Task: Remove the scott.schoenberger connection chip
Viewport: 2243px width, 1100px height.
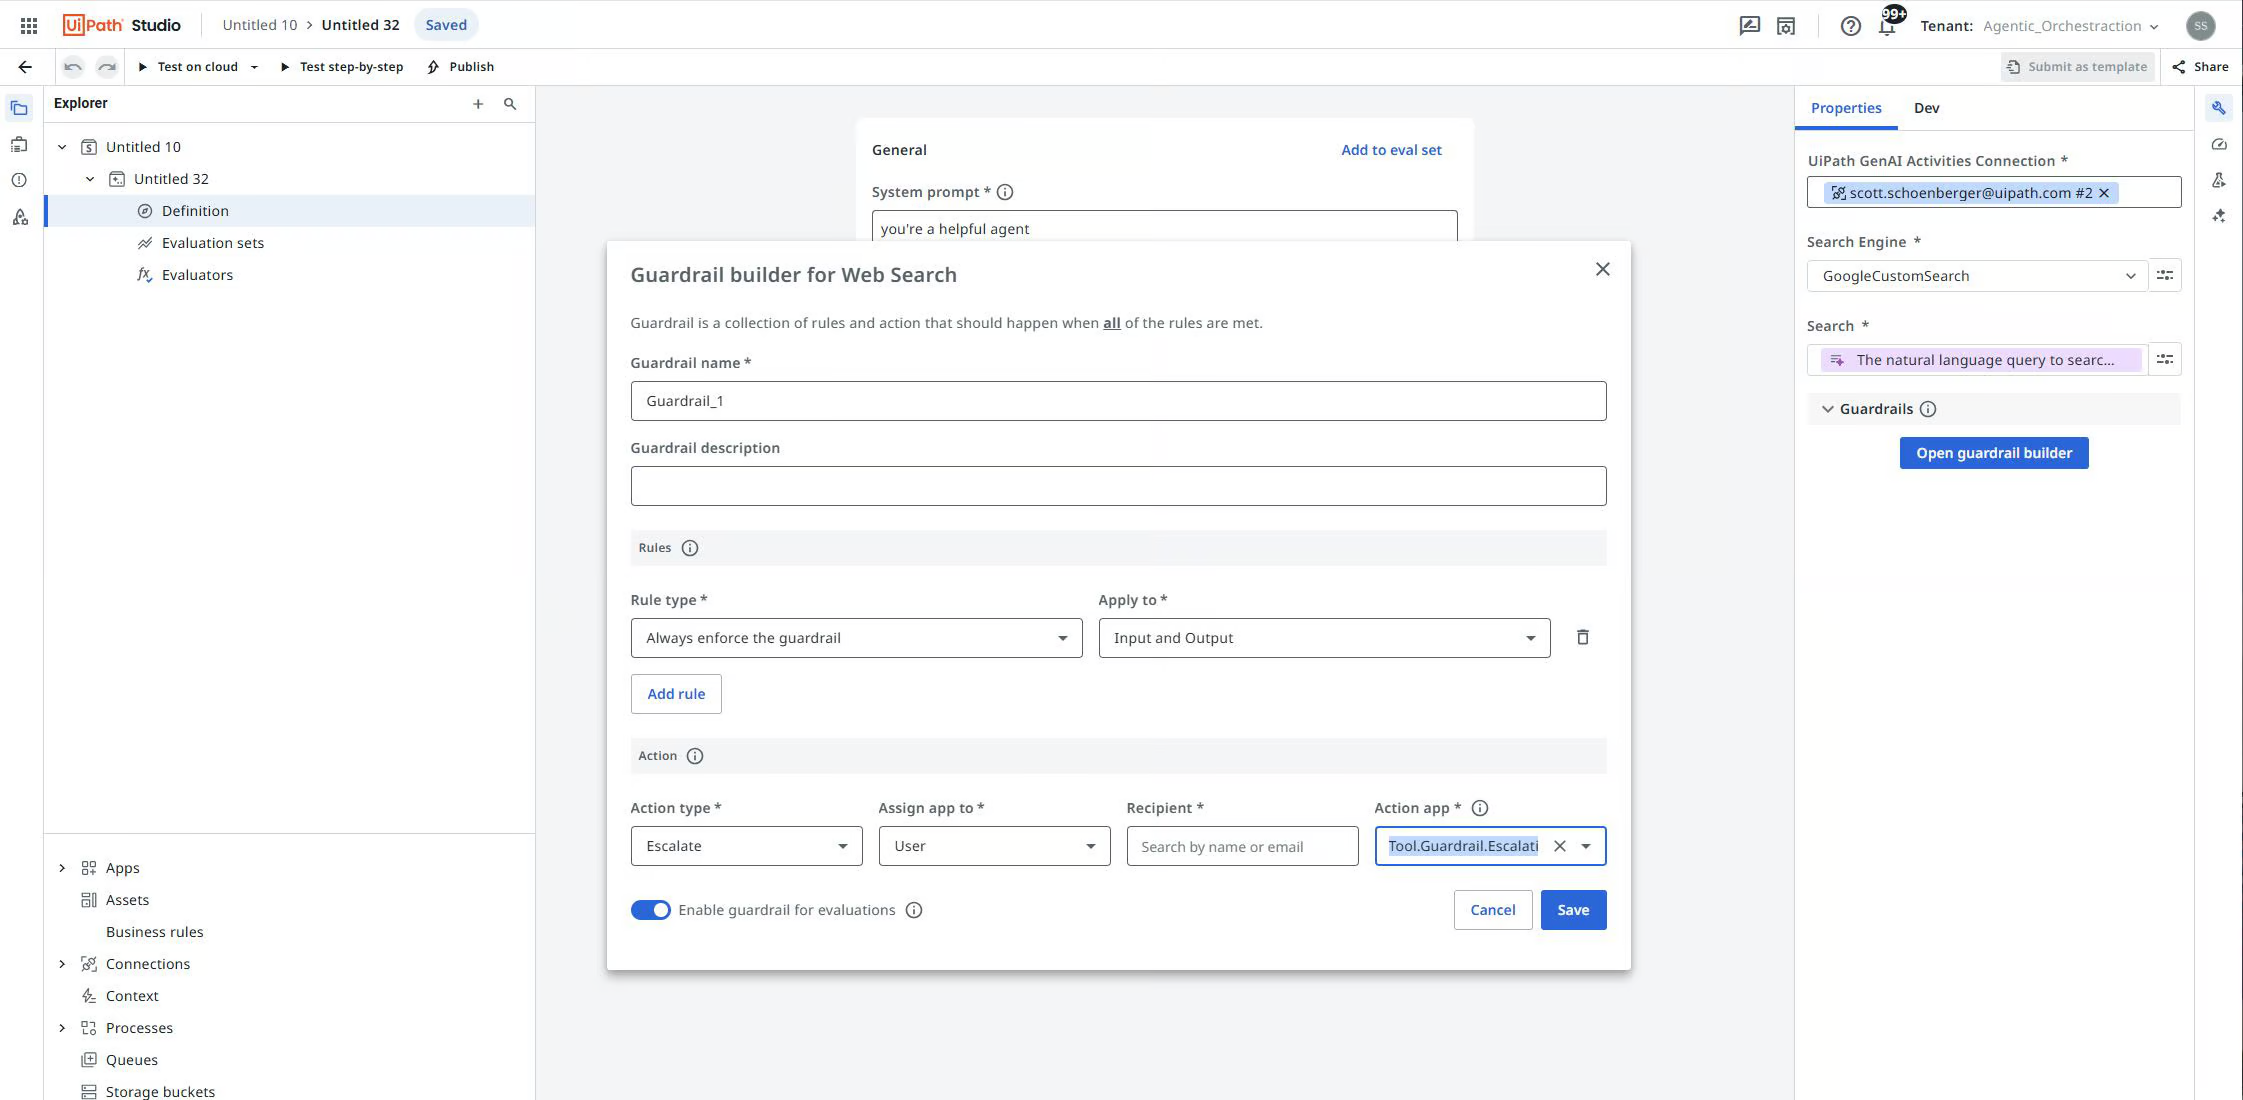Action: point(2104,193)
